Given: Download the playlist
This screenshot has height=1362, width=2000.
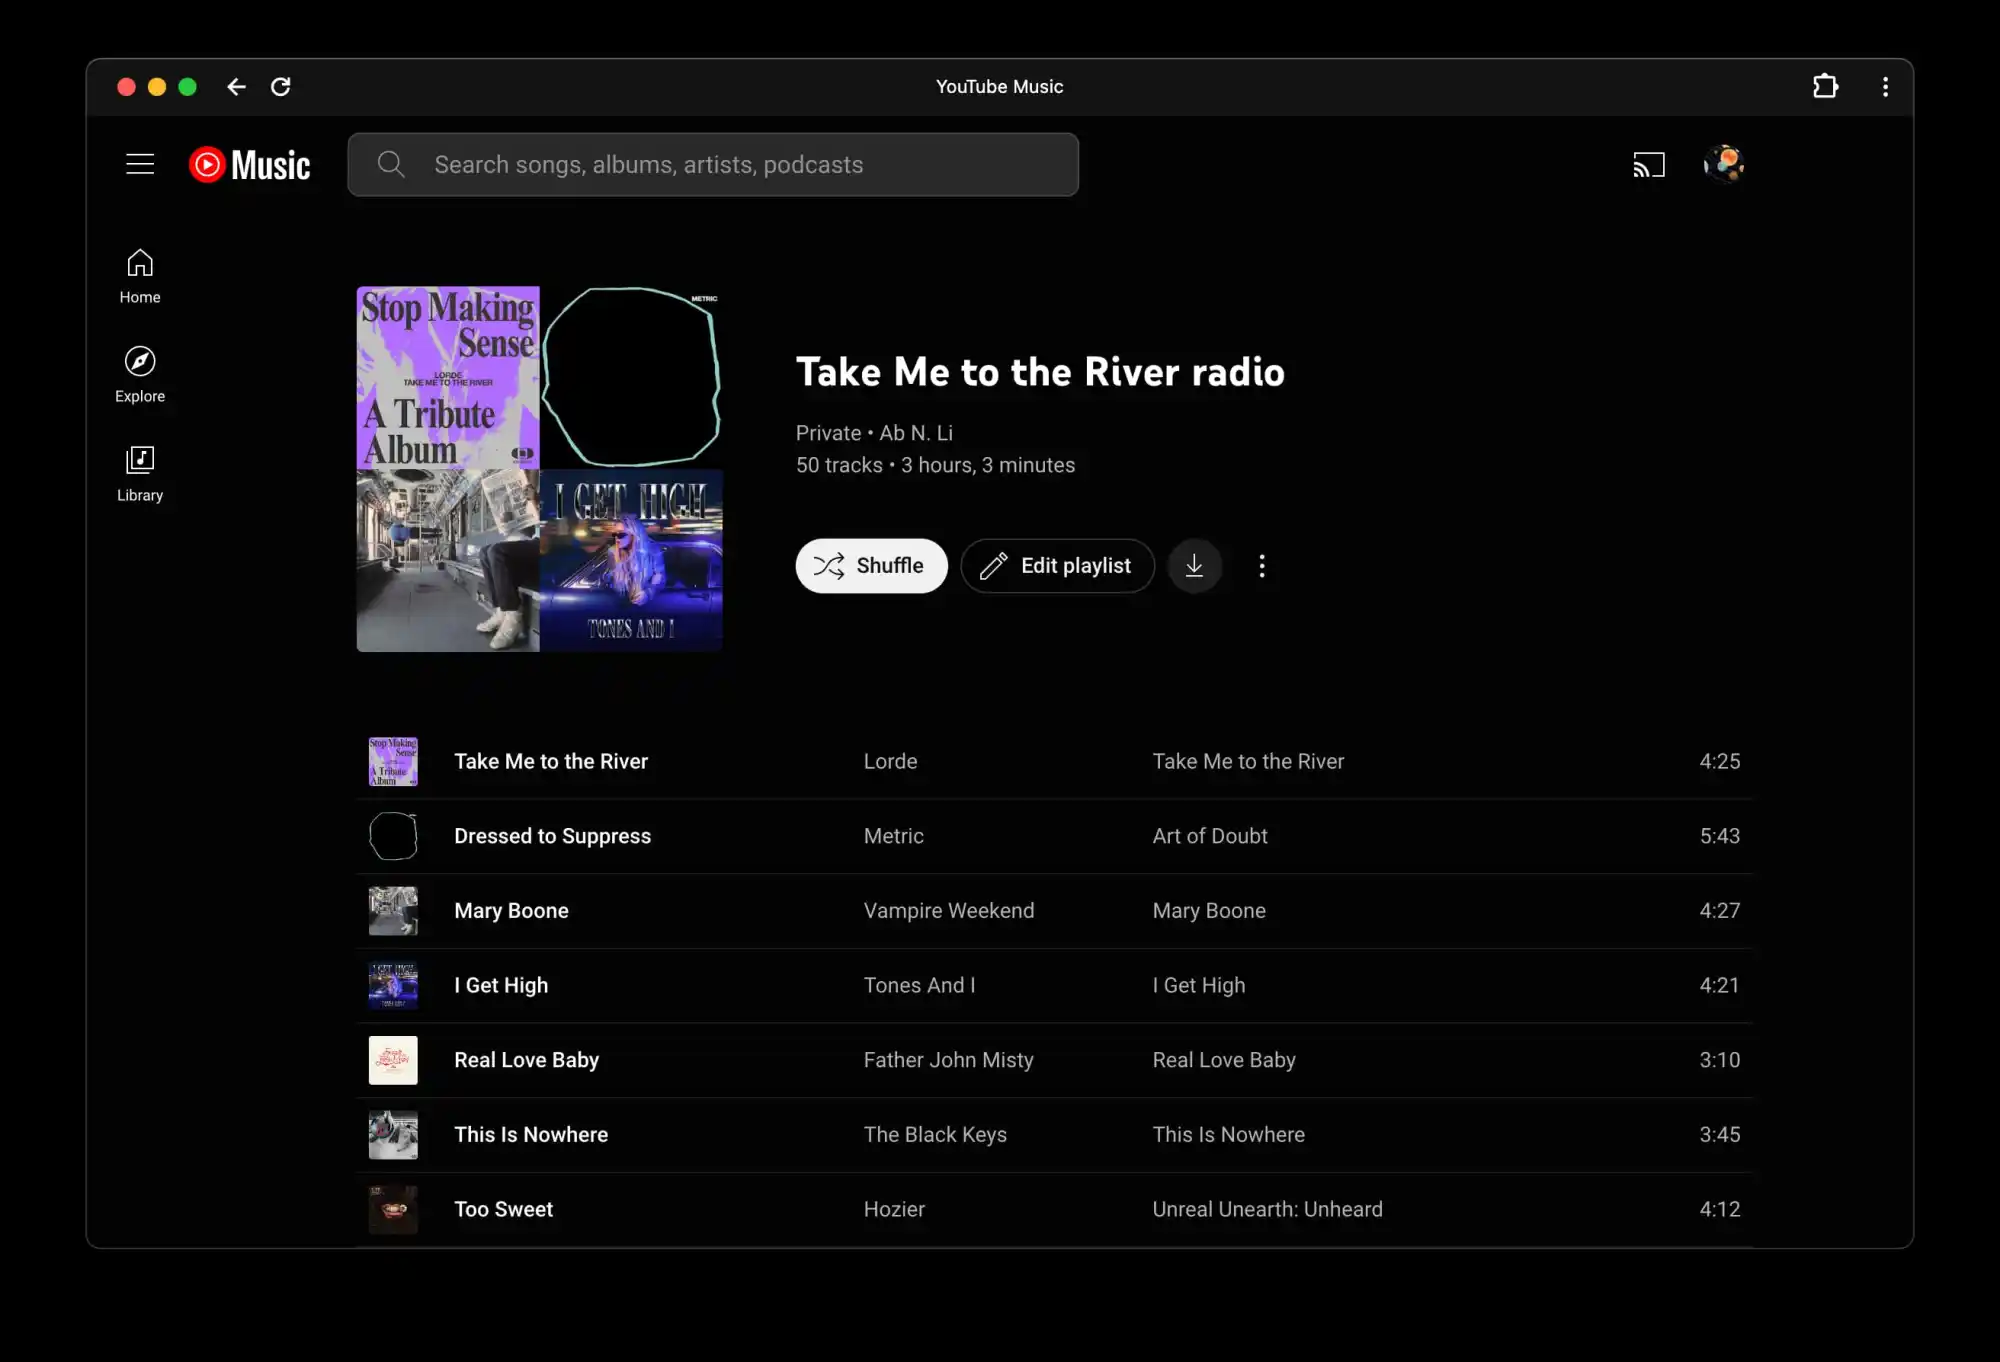Looking at the screenshot, I should point(1194,566).
